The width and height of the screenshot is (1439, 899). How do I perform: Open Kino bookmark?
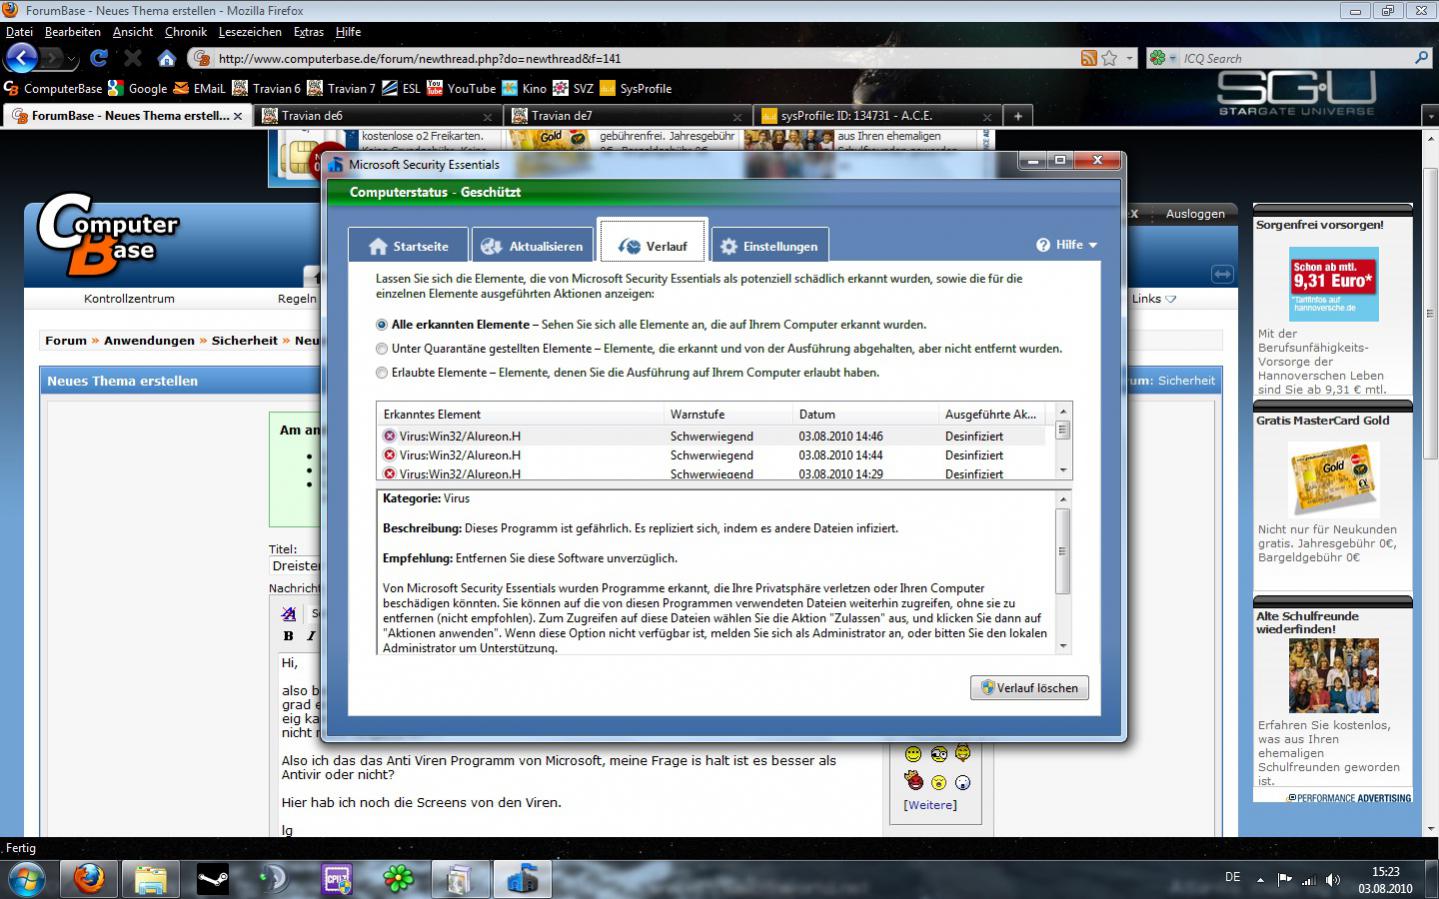click(524, 88)
